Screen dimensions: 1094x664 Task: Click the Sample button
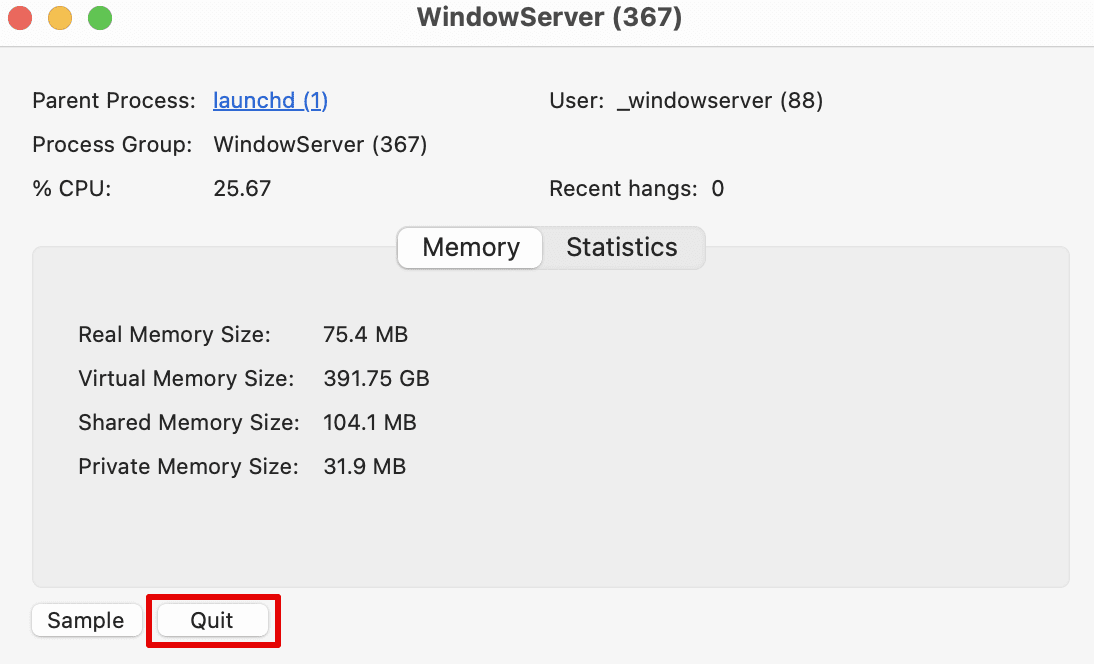tap(87, 620)
